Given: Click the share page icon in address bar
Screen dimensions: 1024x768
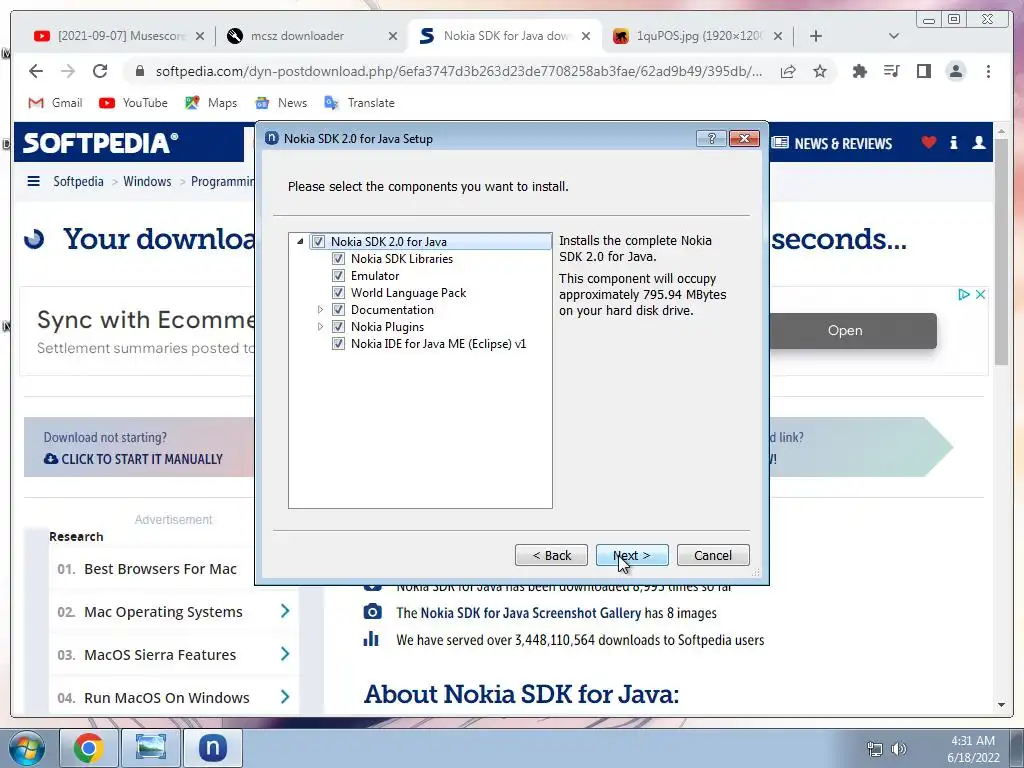Looking at the screenshot, I should point(788,71).
